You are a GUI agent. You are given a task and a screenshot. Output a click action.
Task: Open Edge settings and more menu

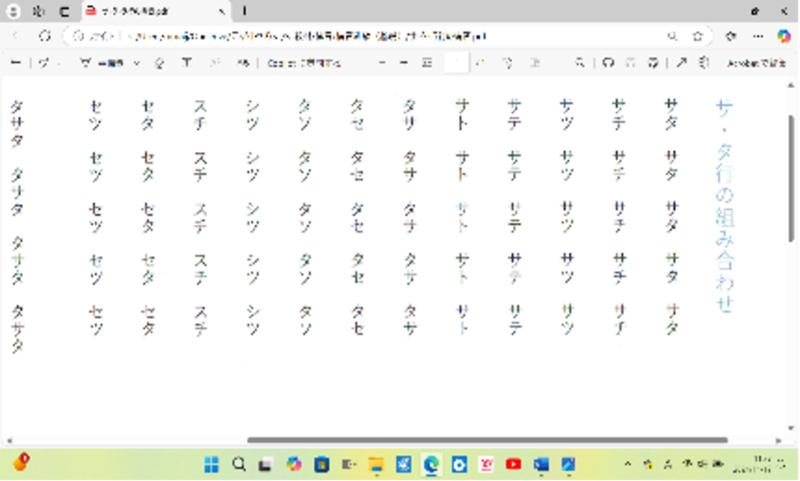click(x=757, y=35)
